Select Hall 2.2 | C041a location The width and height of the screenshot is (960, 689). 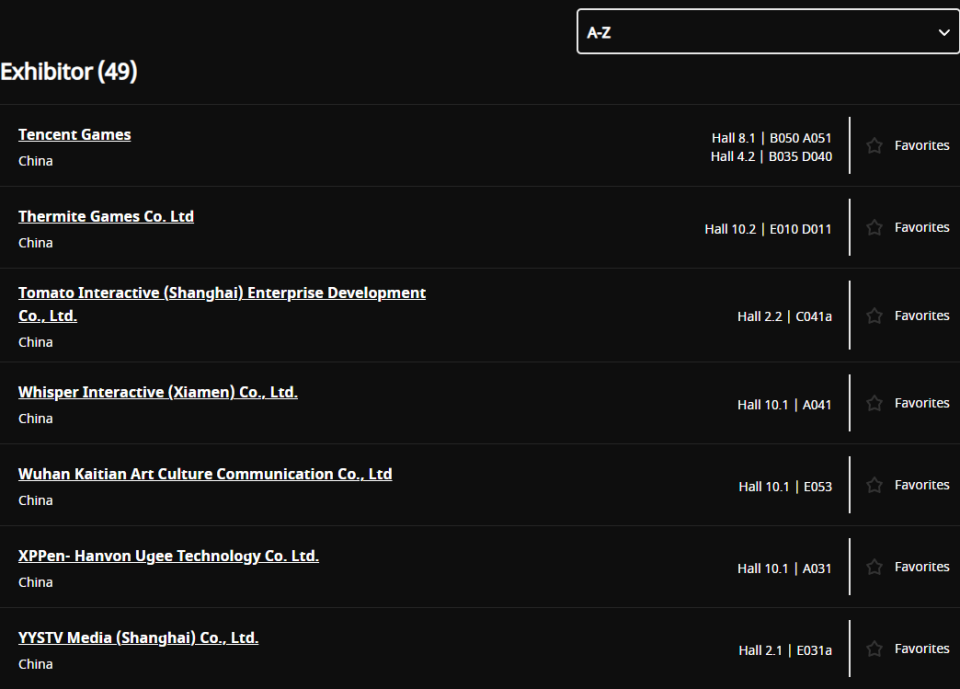click(x=784, y=317)
